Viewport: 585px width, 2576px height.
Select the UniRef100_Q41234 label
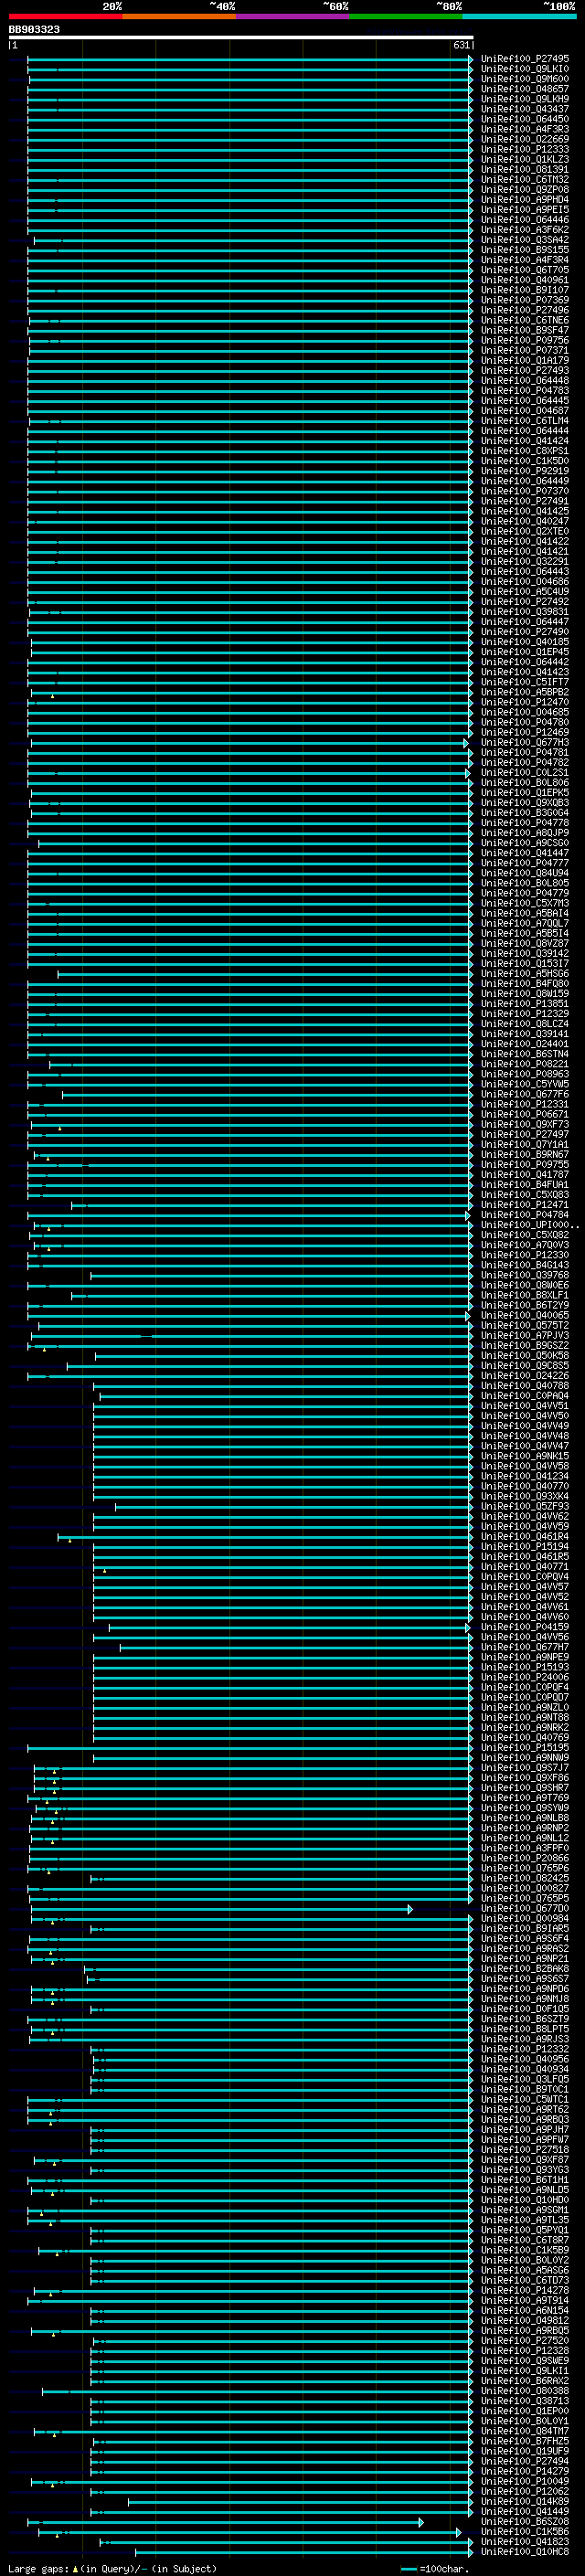click(x=525, y=1476)
